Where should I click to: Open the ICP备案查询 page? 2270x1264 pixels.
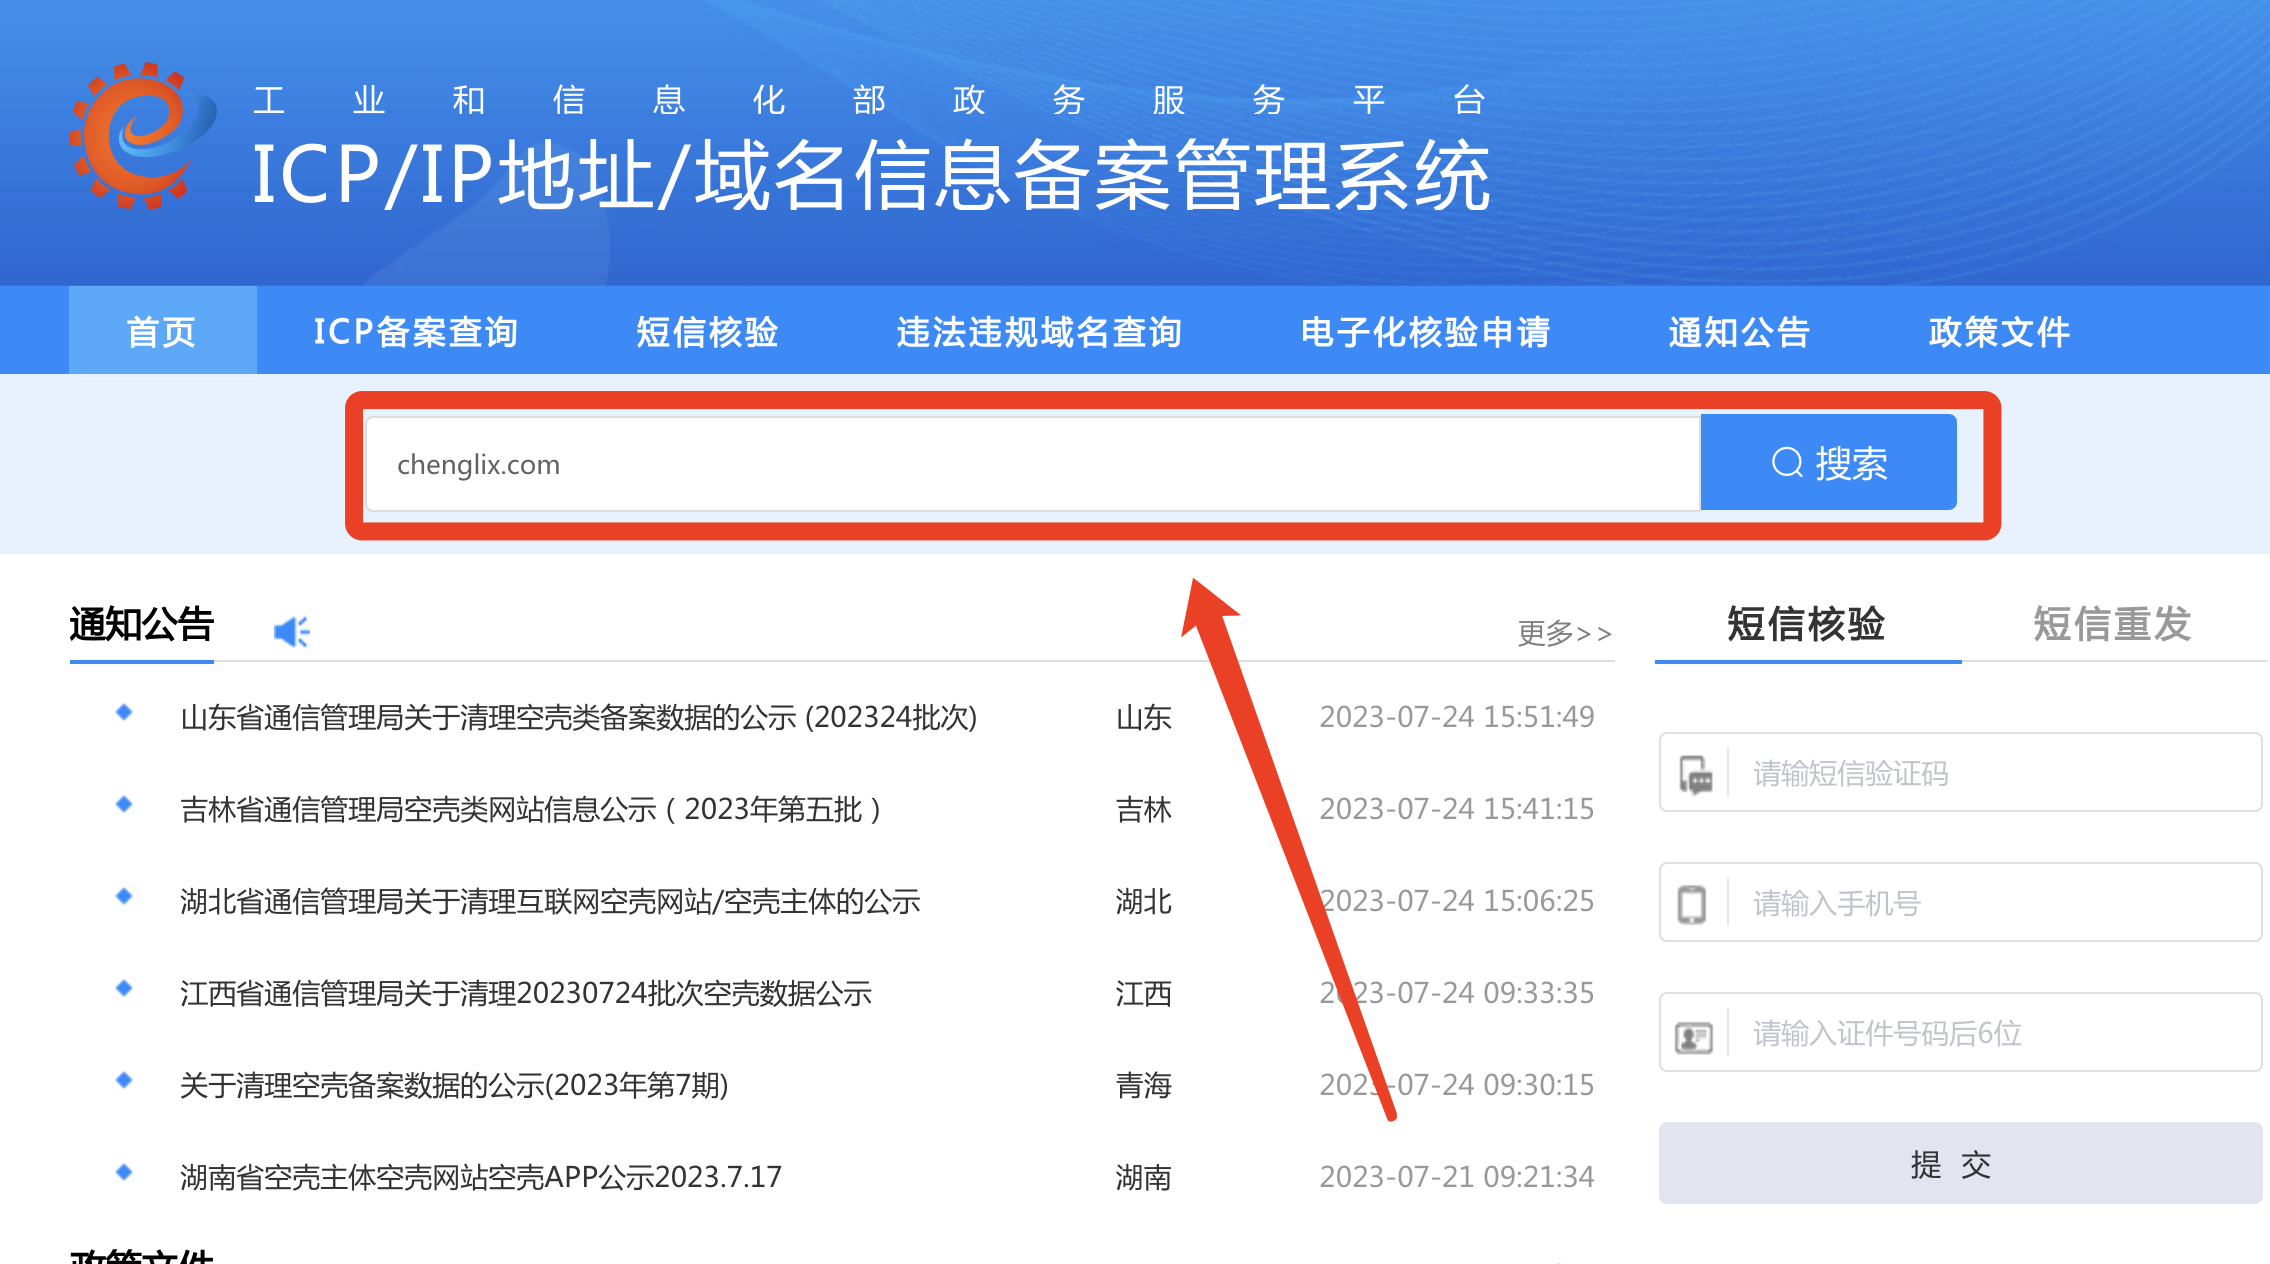tap(414, 331)
